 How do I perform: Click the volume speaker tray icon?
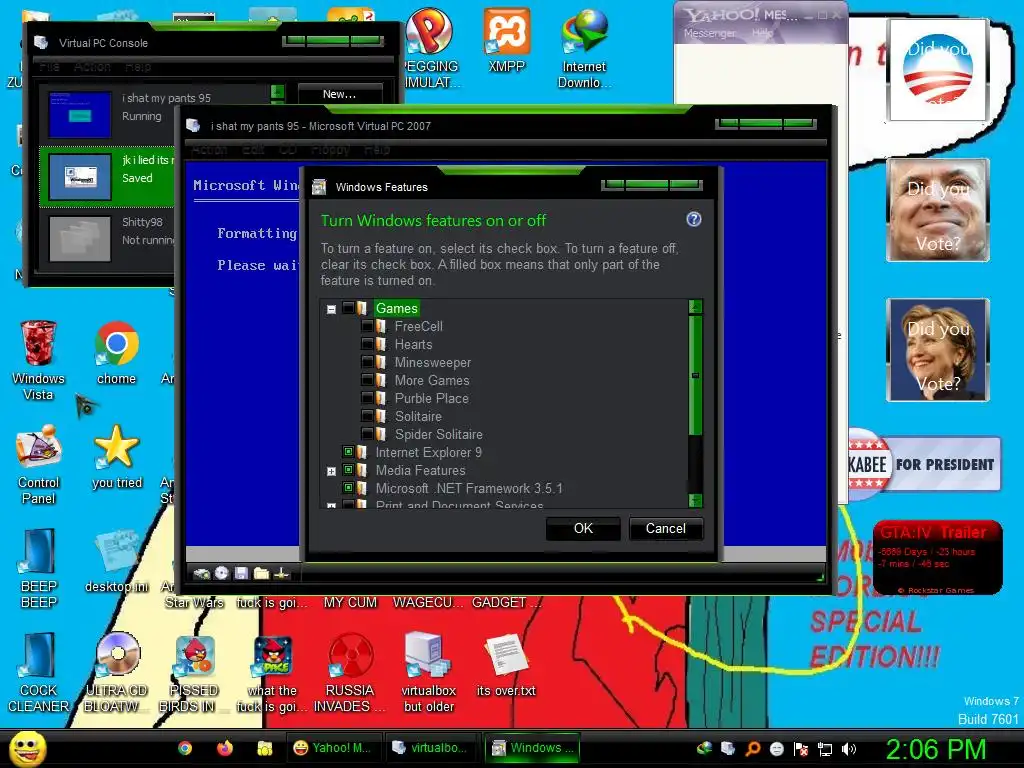(x=848, y=749)
